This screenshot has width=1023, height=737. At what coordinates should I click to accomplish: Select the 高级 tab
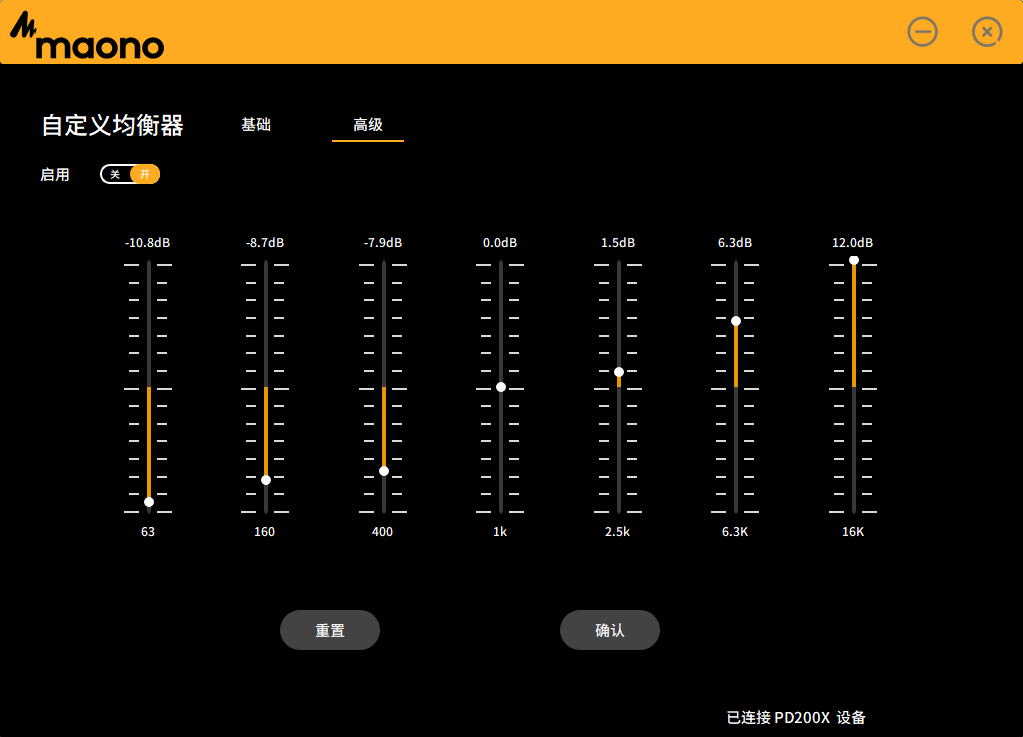click(x=368, y=125)
